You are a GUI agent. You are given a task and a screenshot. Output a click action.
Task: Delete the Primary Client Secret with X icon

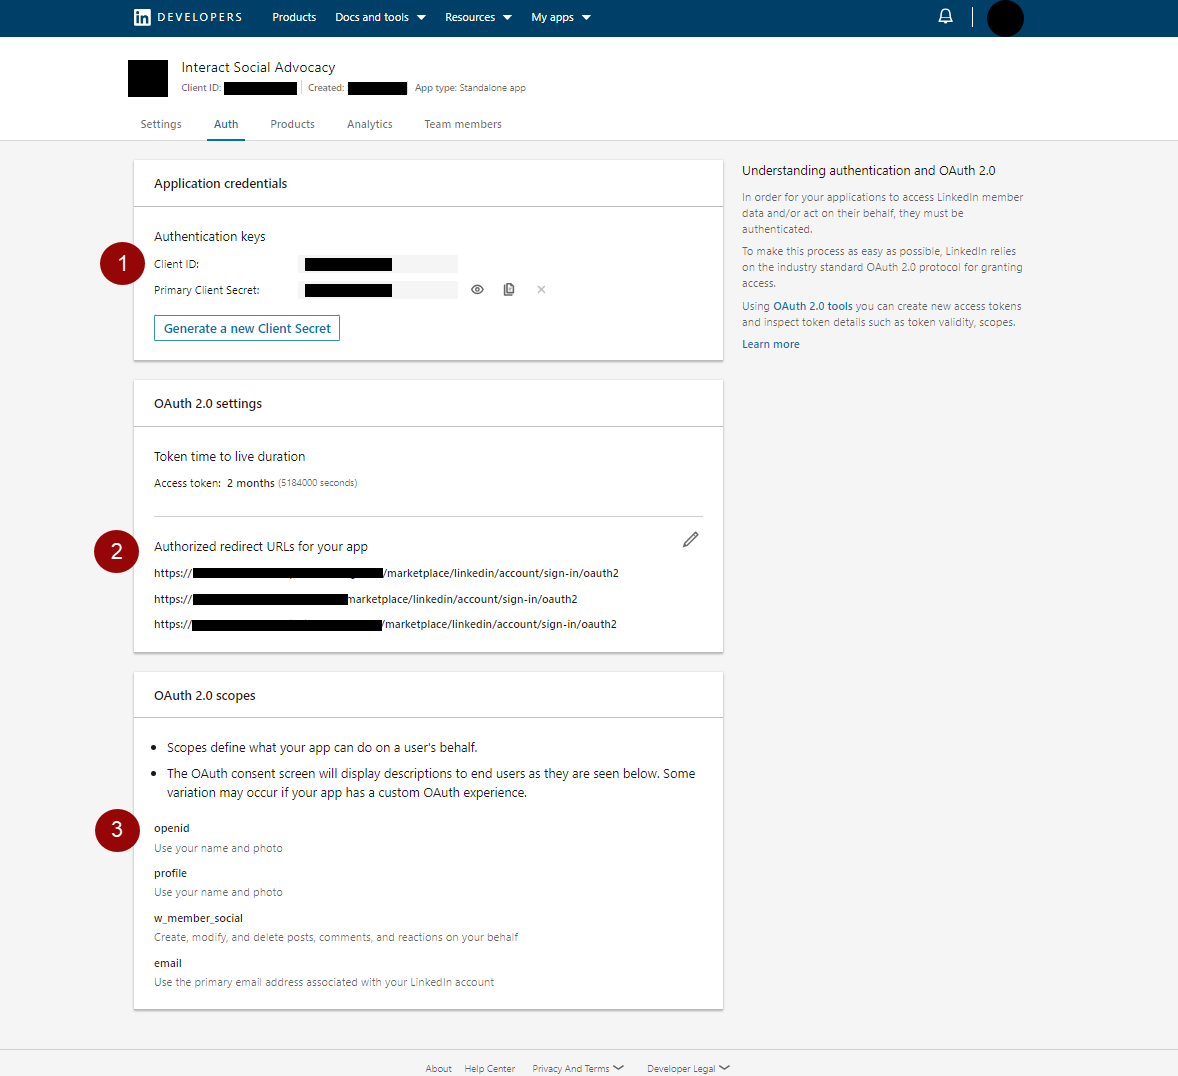[541, 289]
